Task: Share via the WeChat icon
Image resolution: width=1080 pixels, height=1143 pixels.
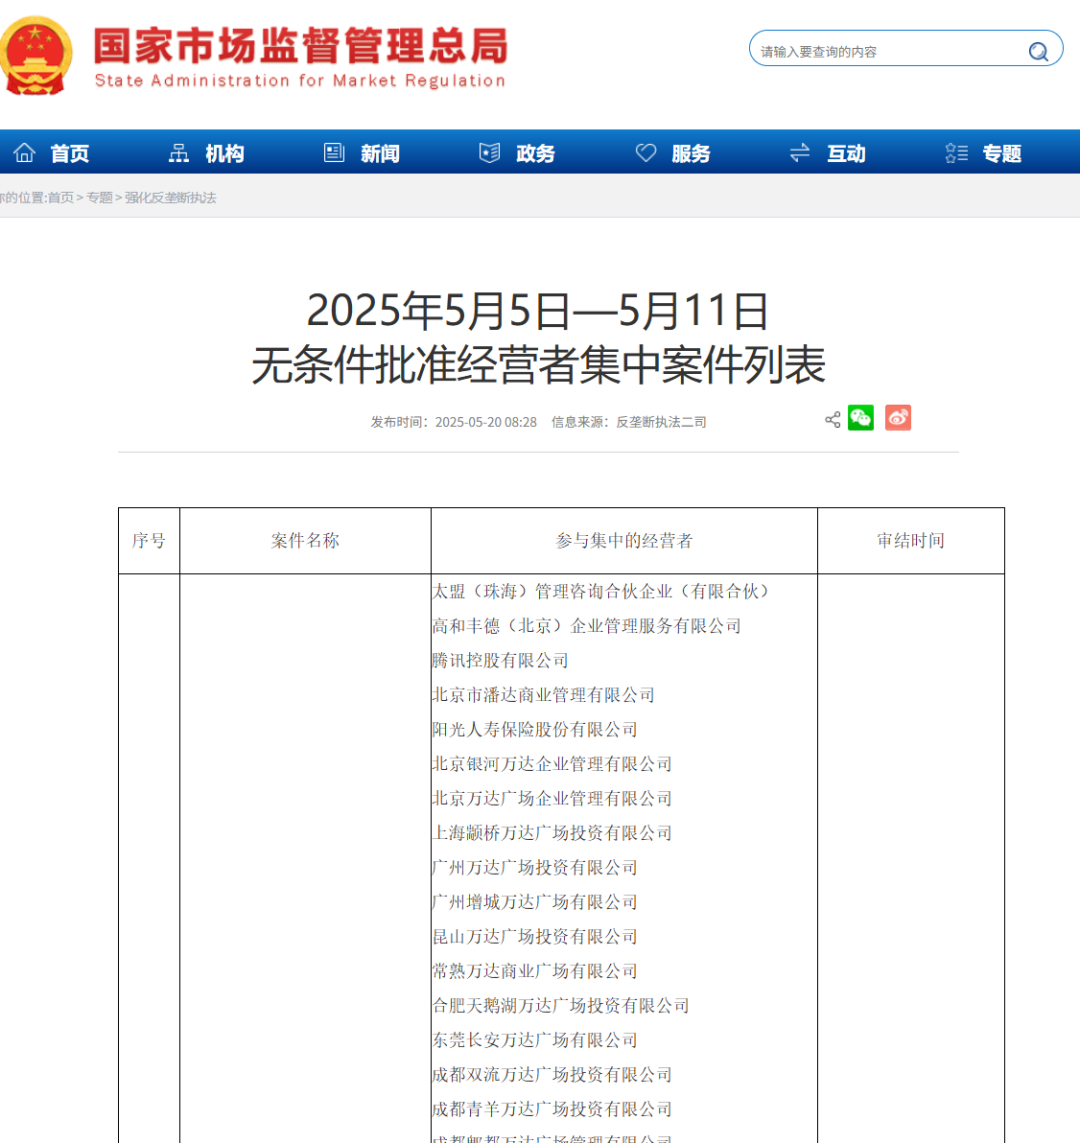Action: point(861,418)
